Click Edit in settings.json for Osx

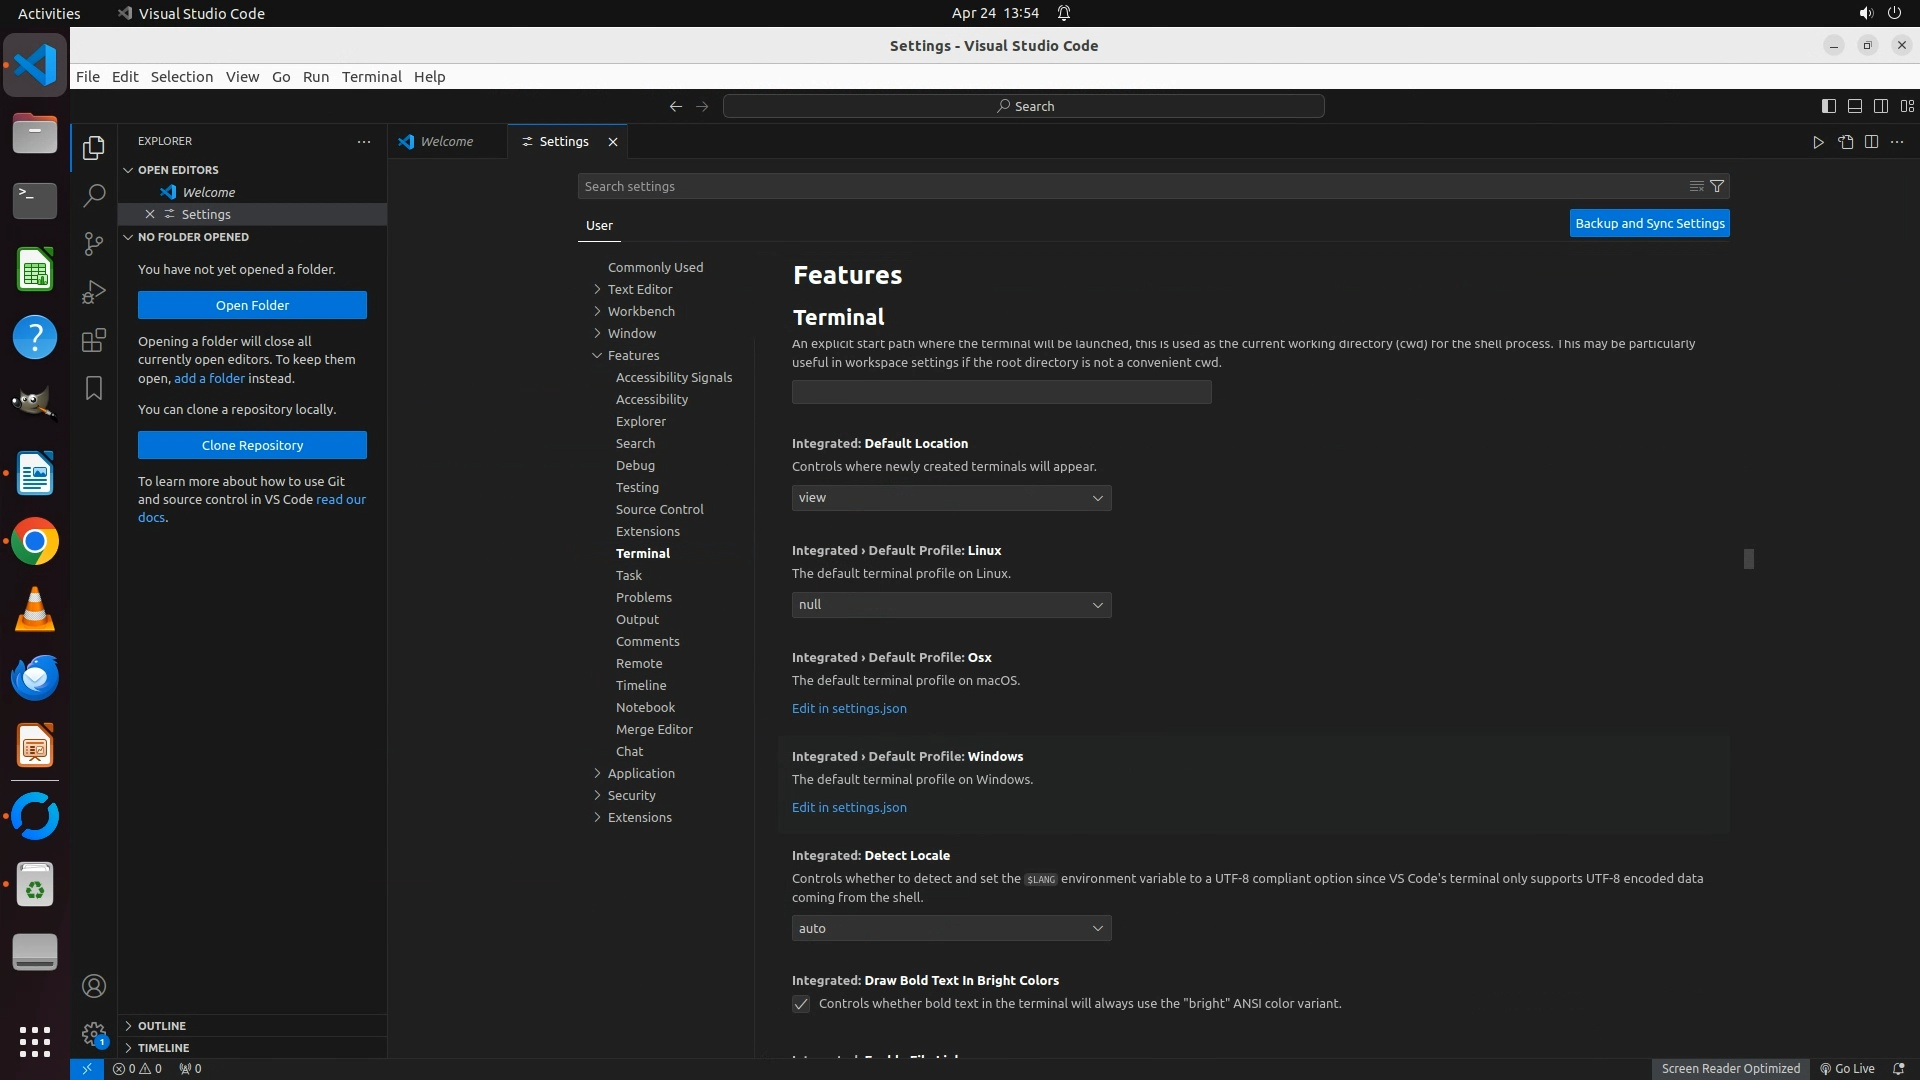(x=849, y=708)
